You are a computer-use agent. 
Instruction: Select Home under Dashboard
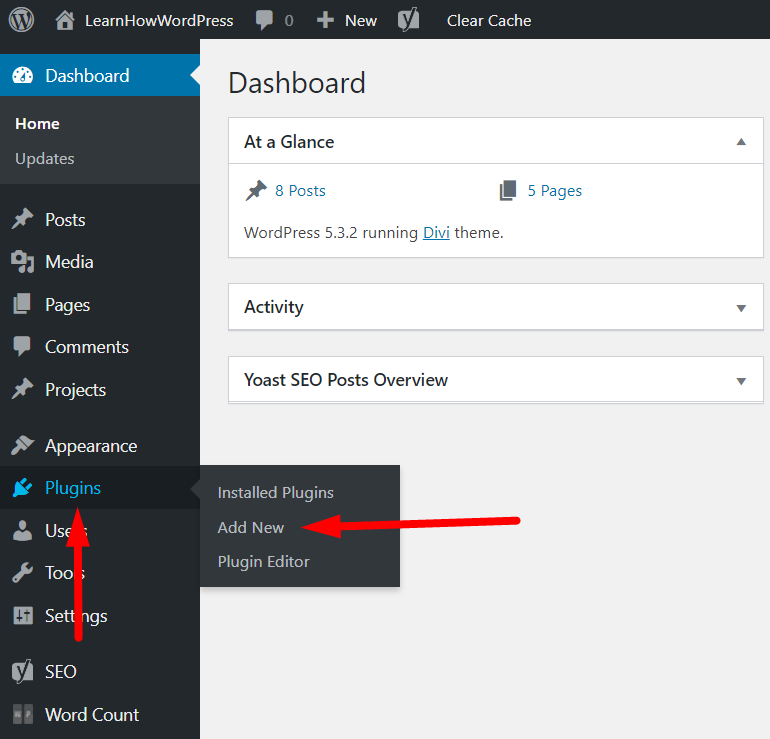tap(37, 124)
